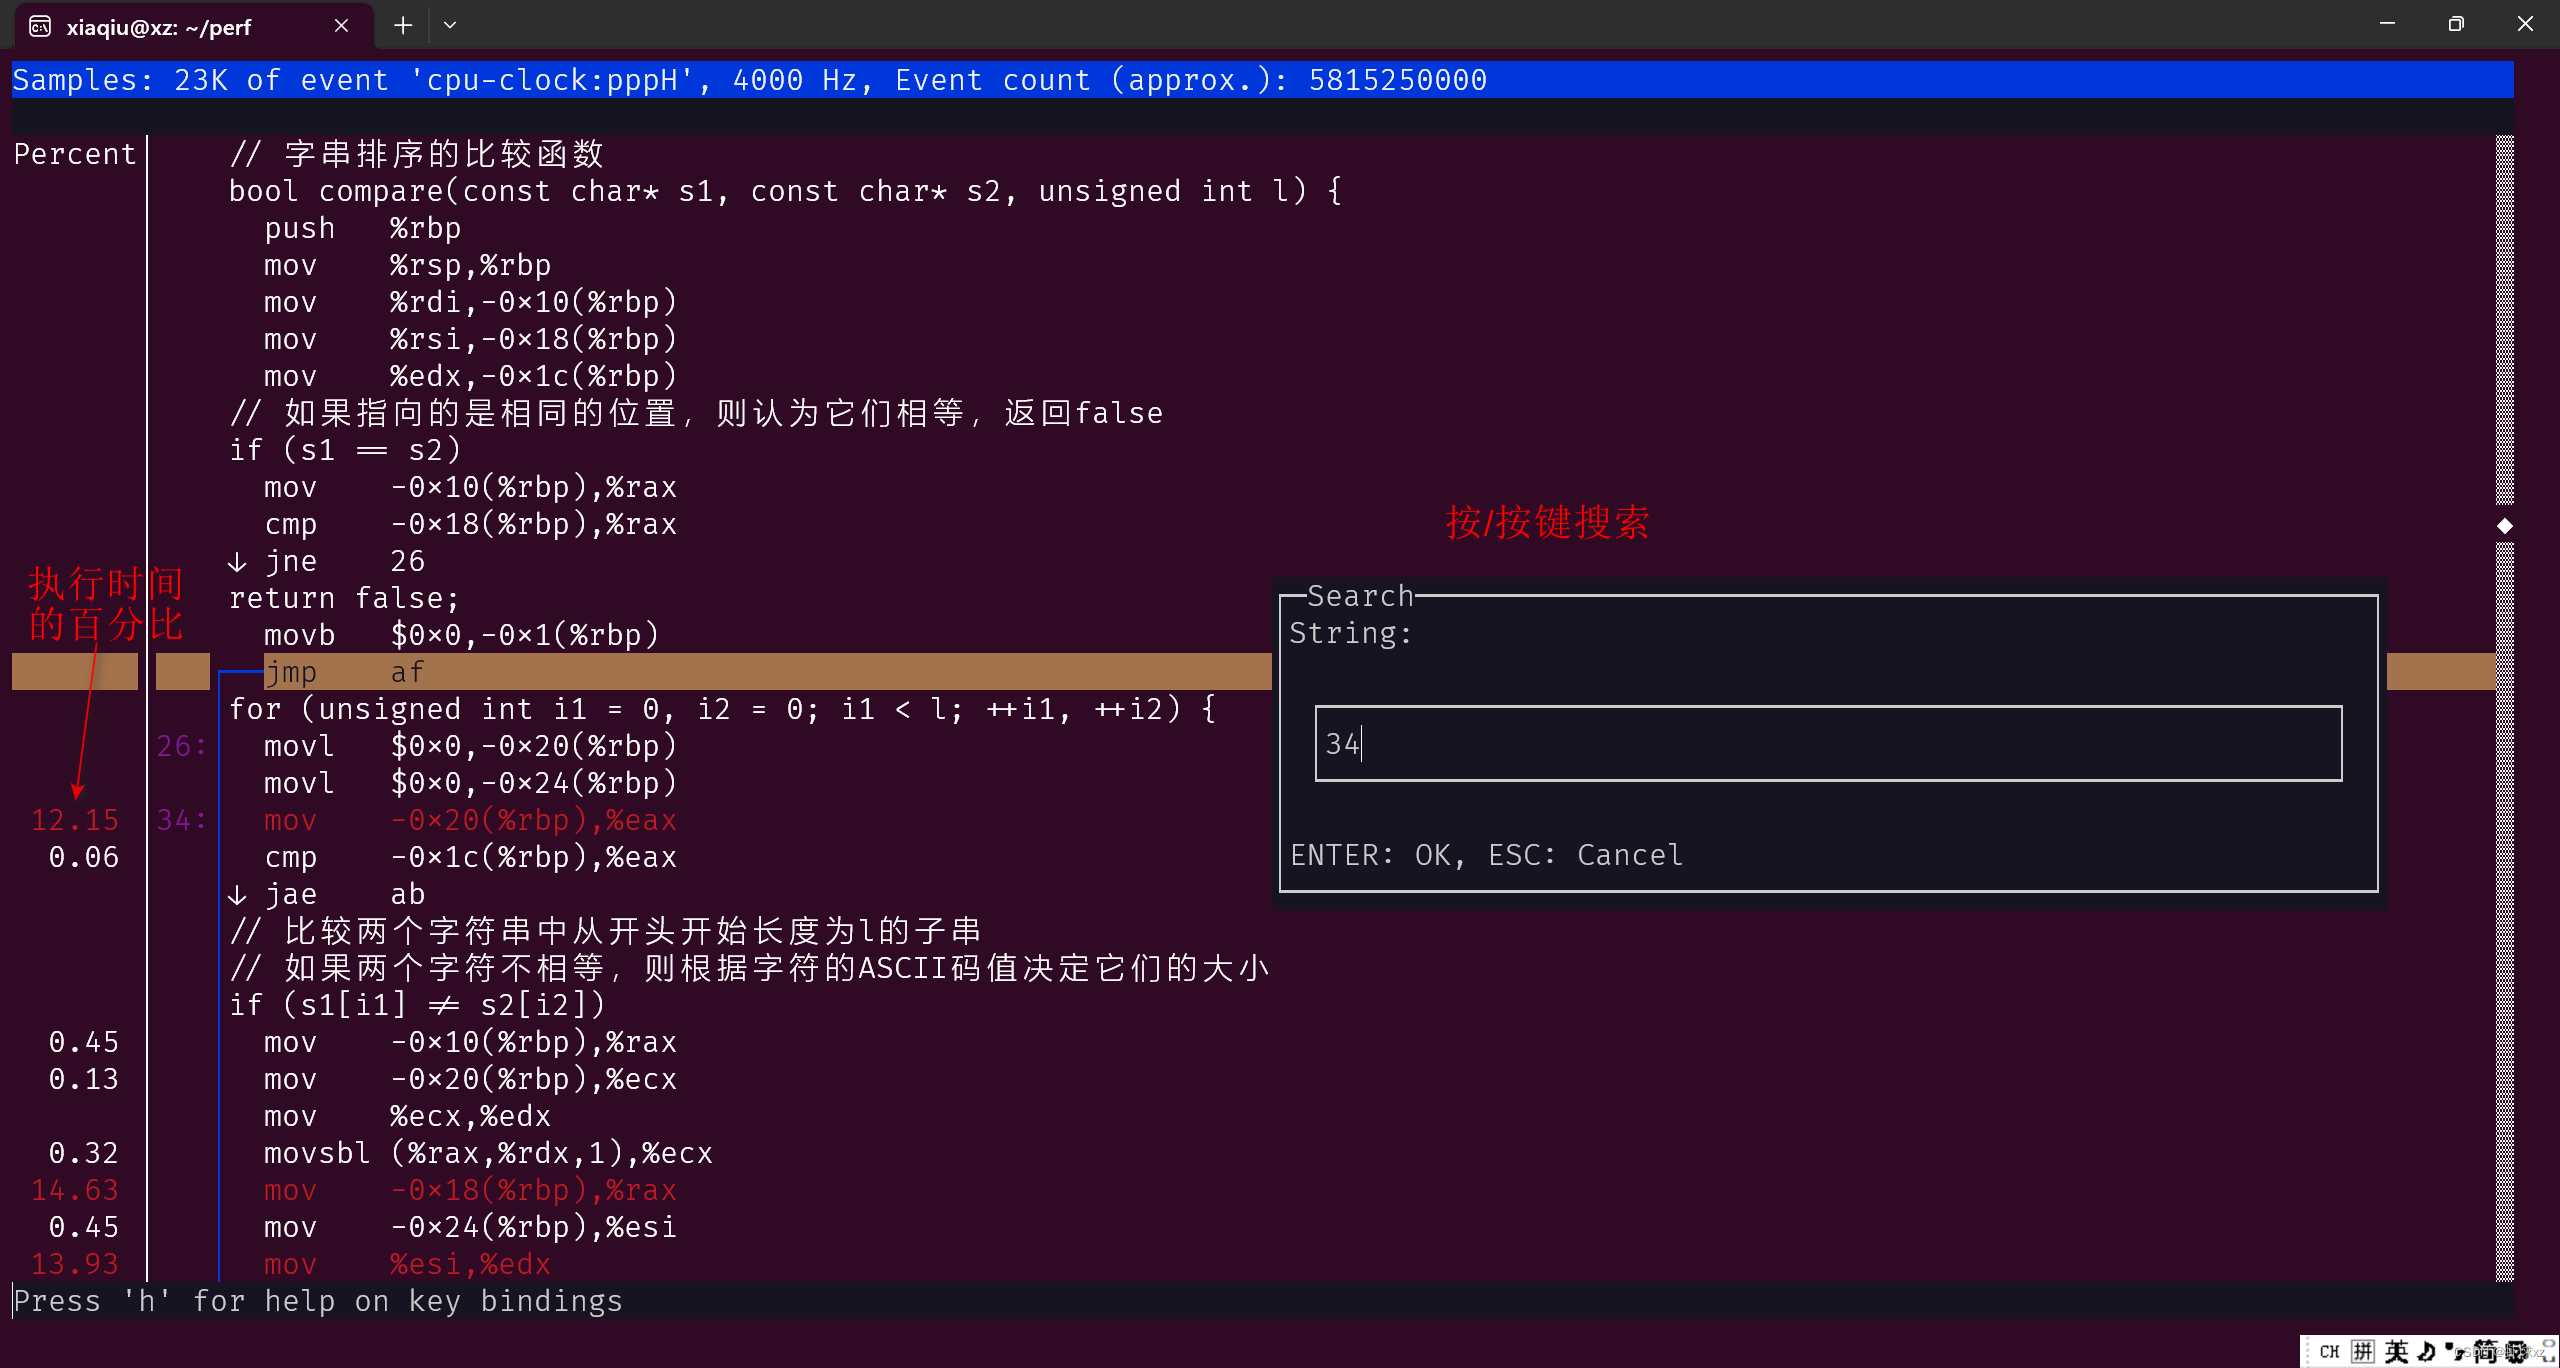Click the 'movsbl (%rax,%rdx,1),%ecx' instruction
The width and height of the screenshot is (2560, 1368).
pyautogui.click(x=488, y=1153)
